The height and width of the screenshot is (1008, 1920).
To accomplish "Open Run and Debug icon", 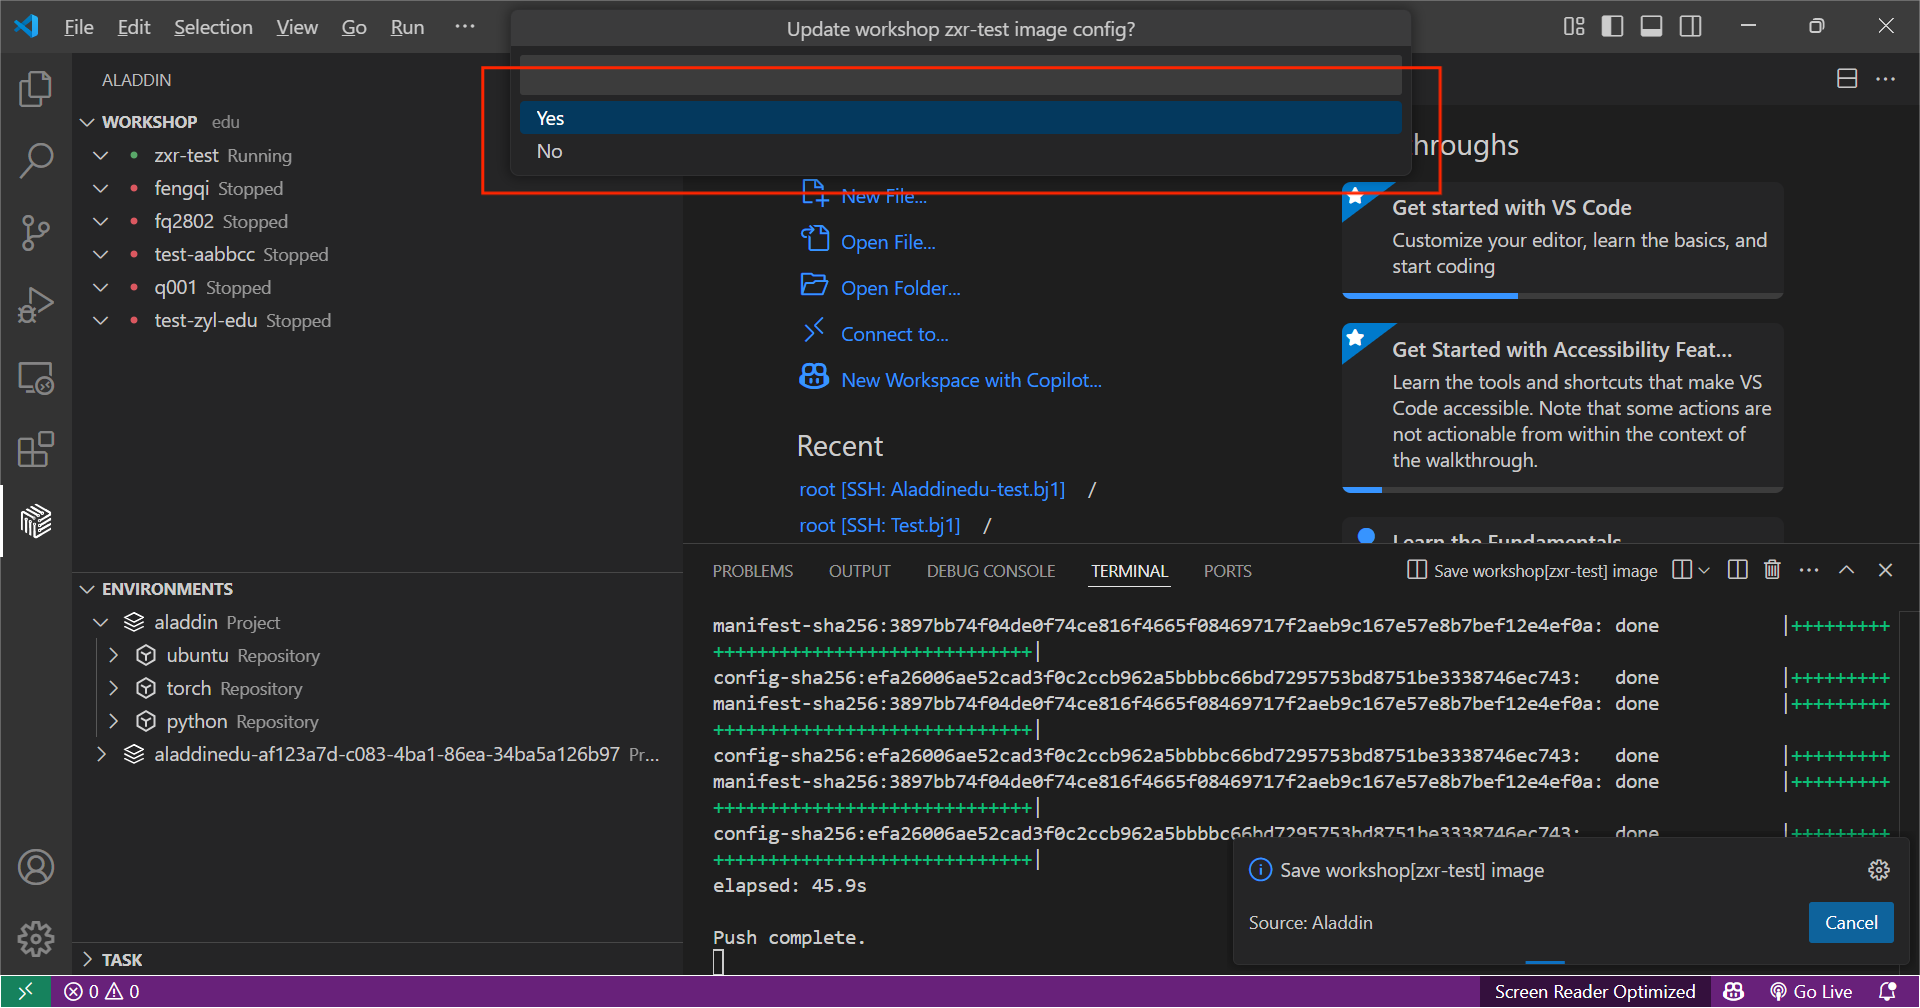I will point(36,305).
